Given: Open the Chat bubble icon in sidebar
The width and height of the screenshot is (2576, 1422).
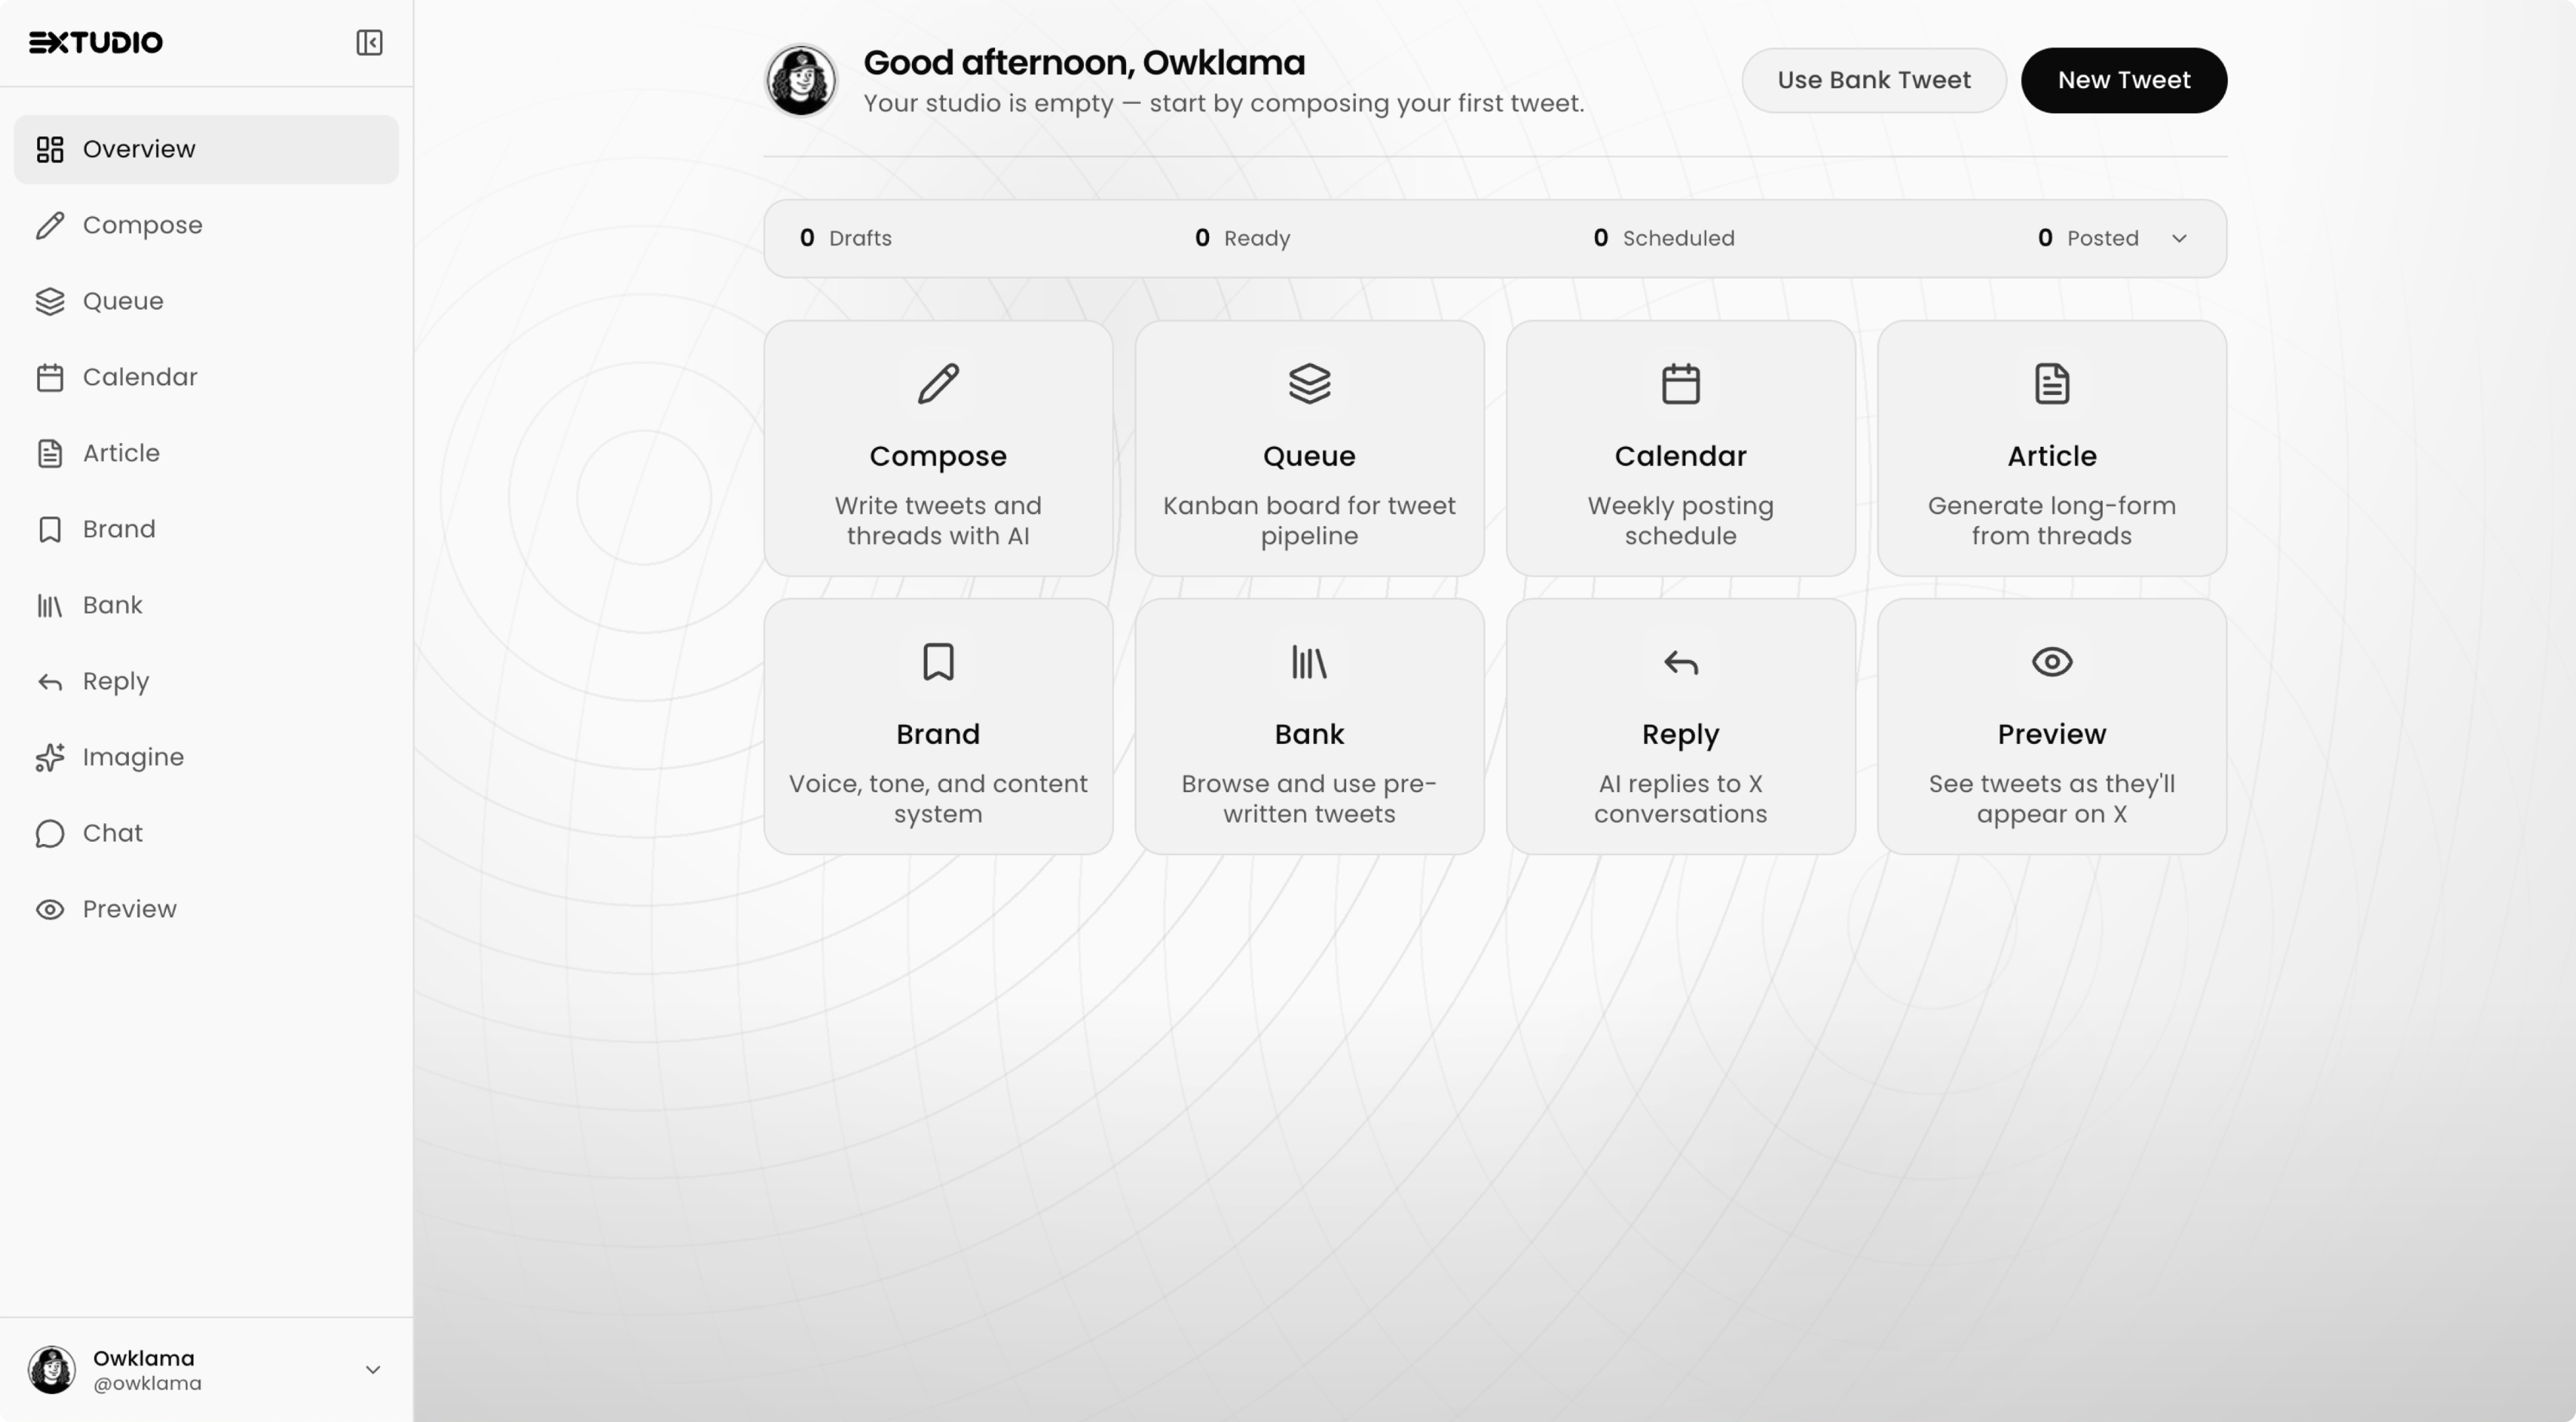Looking at the screenshot, I should [51, 833].
